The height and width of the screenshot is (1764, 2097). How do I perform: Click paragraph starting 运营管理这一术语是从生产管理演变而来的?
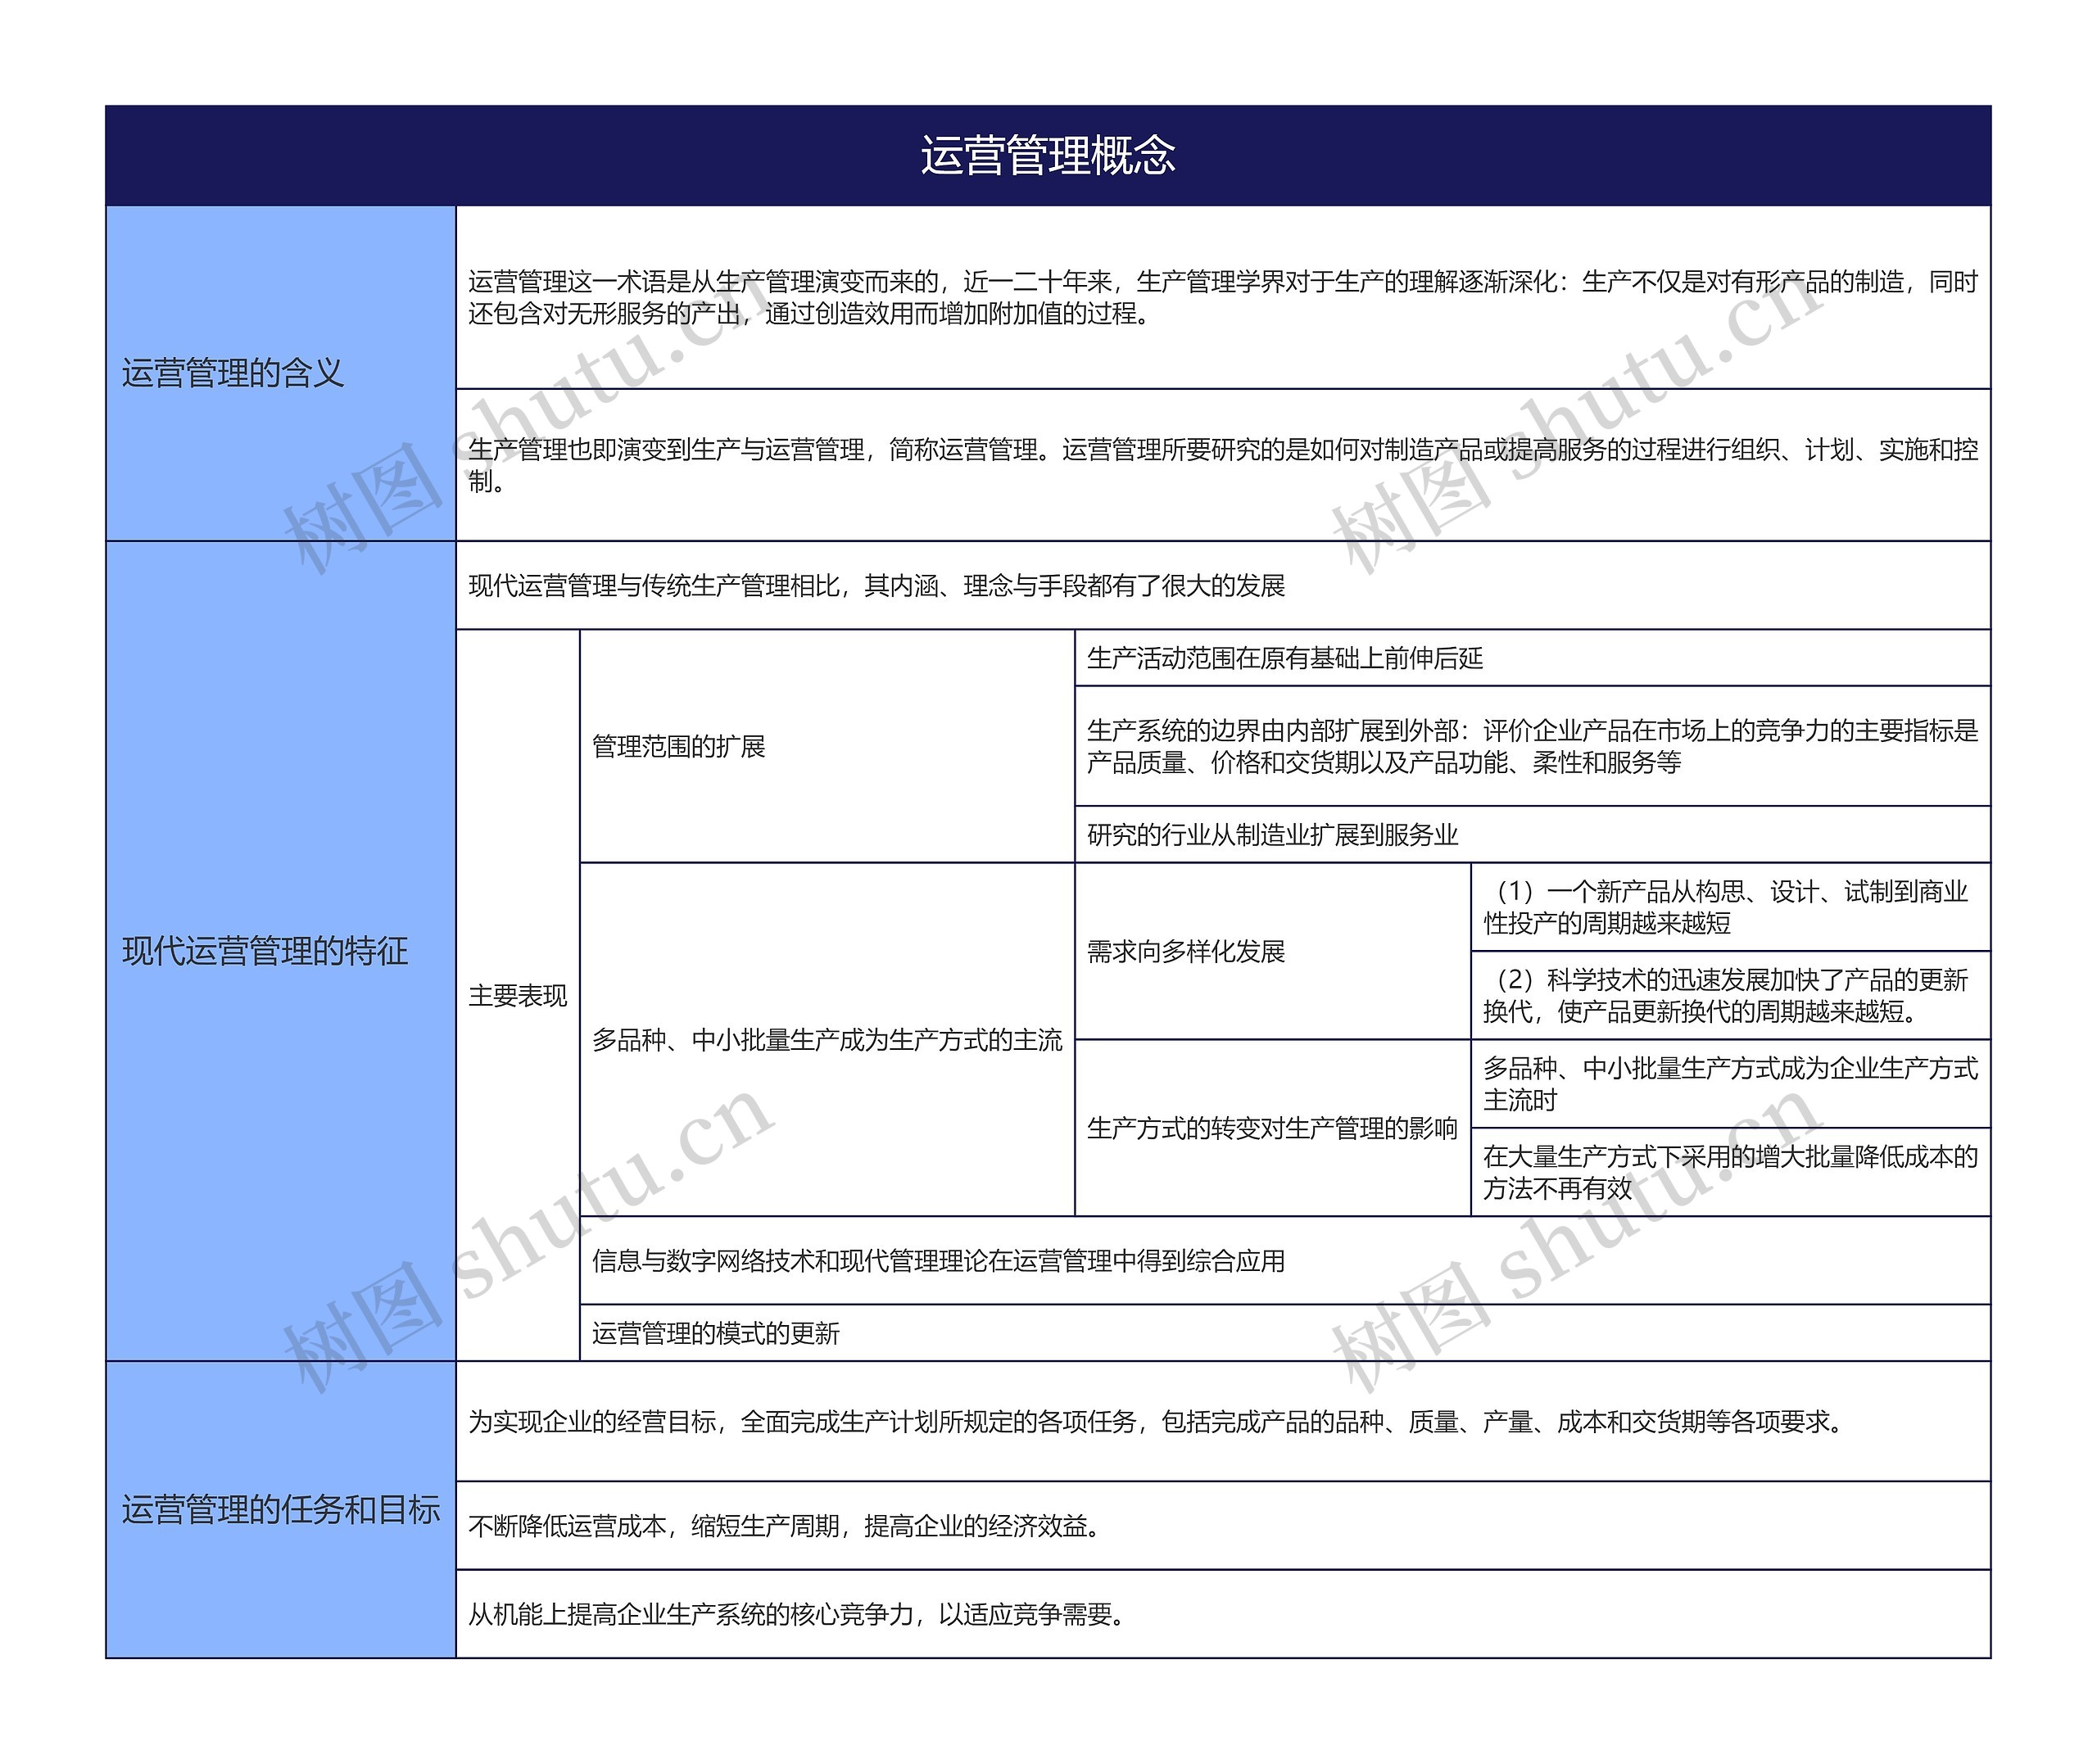pos(1223,298)
